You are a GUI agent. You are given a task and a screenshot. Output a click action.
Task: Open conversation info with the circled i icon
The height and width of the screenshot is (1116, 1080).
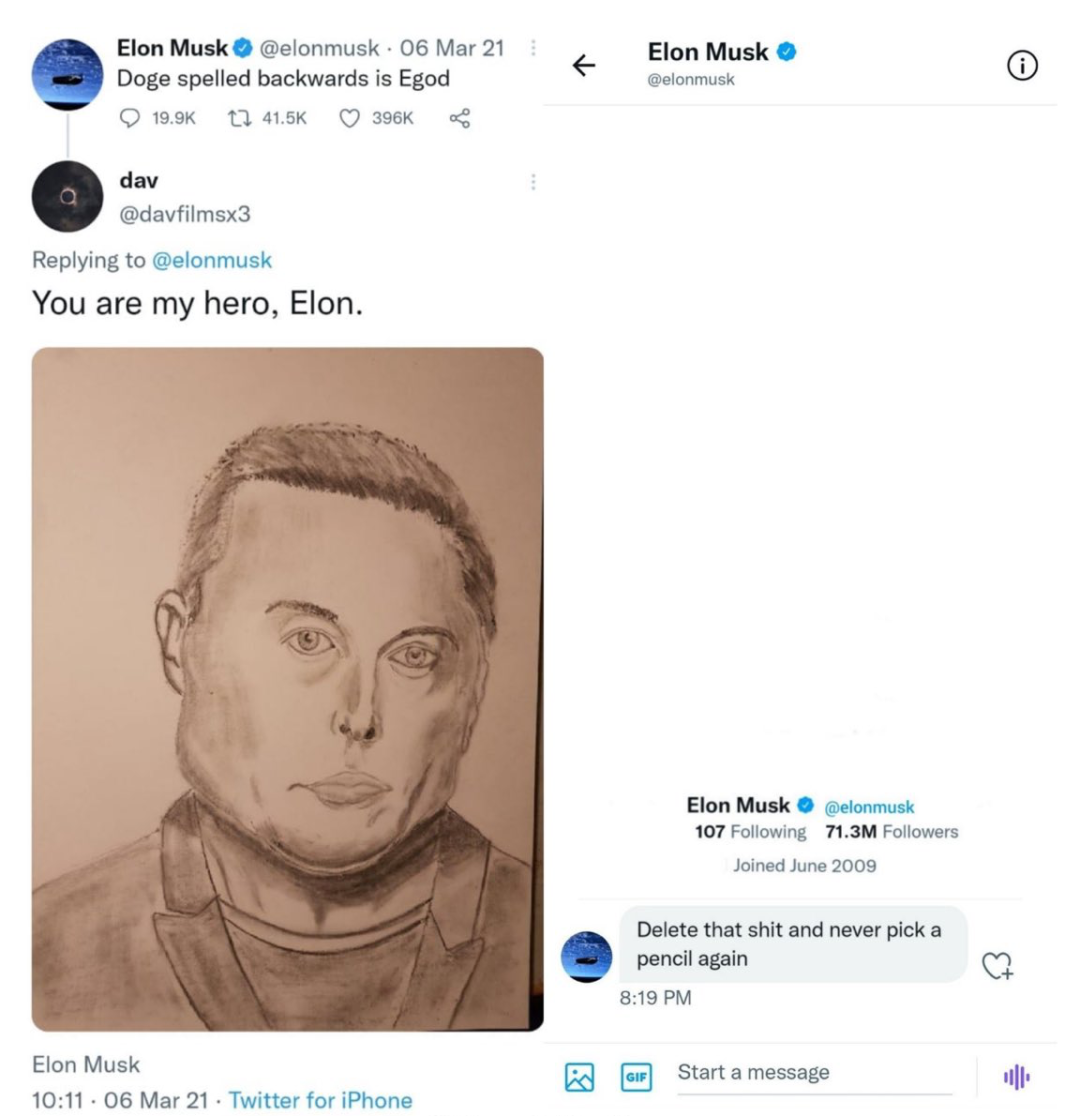click(1021, 66)
